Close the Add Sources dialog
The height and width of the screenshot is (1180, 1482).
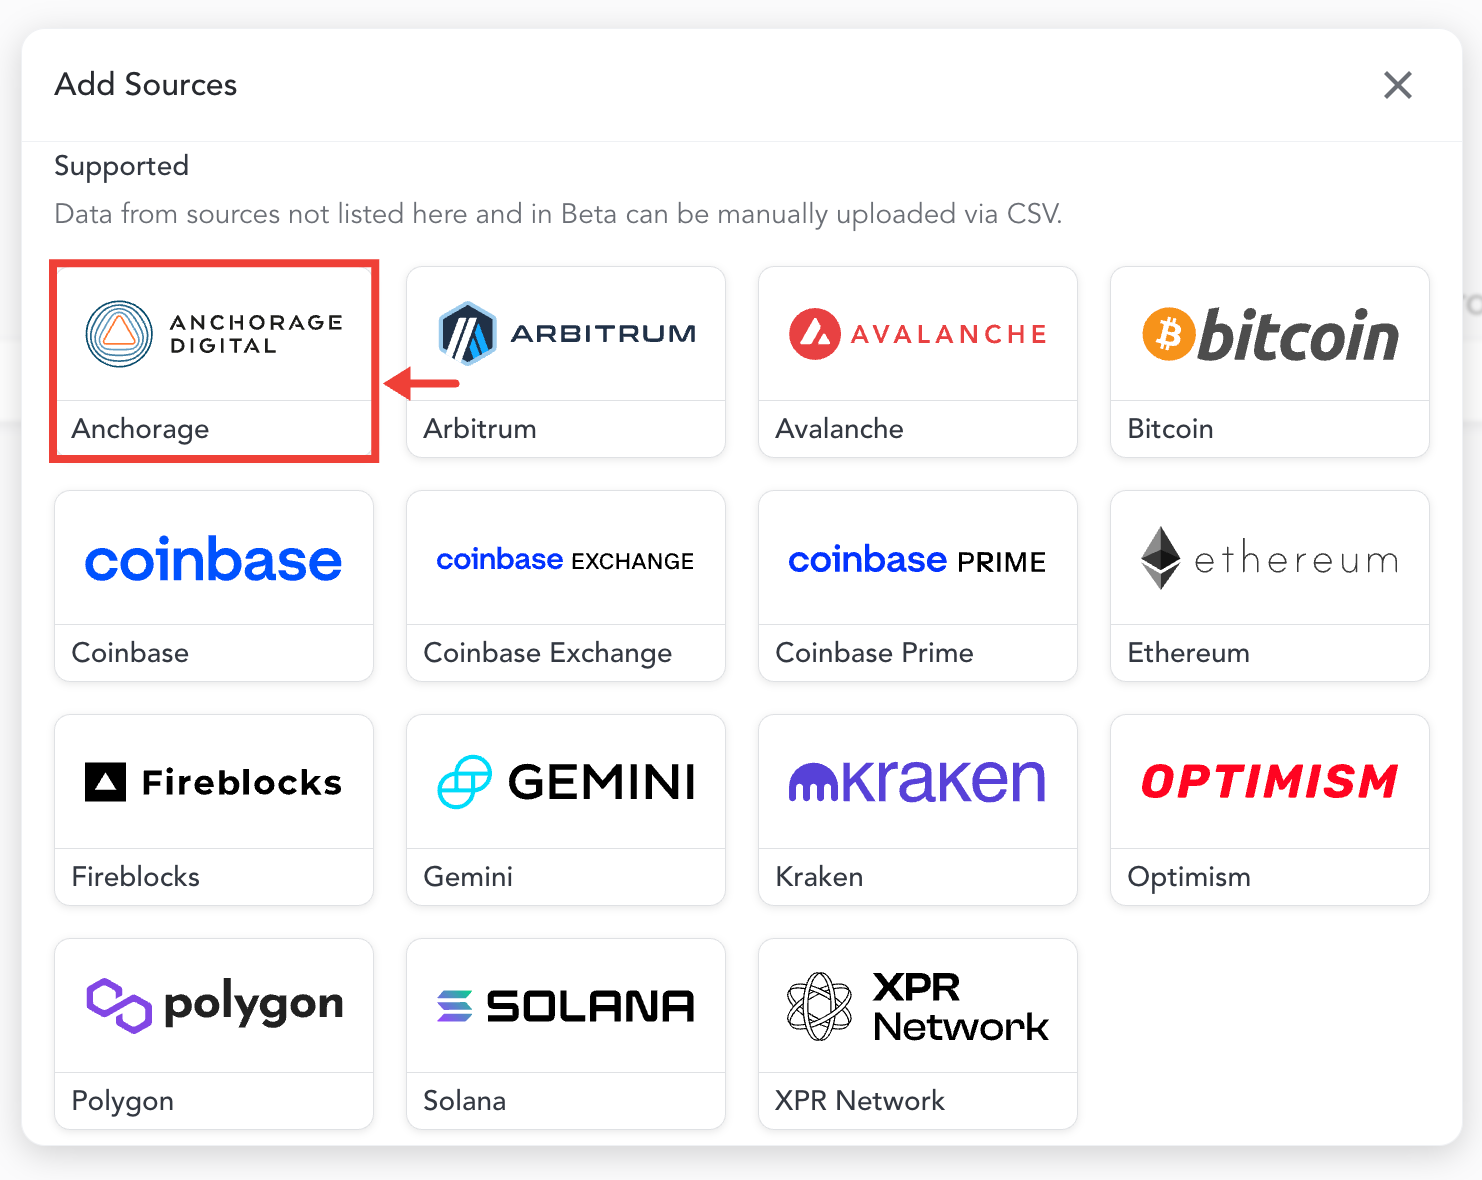coord(1397,85)
